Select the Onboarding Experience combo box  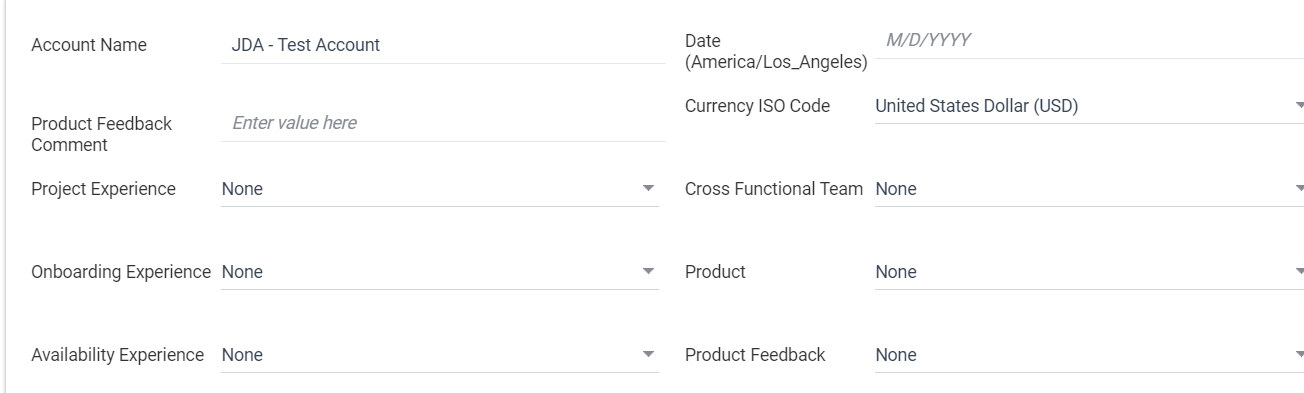(x=440, y=272)
